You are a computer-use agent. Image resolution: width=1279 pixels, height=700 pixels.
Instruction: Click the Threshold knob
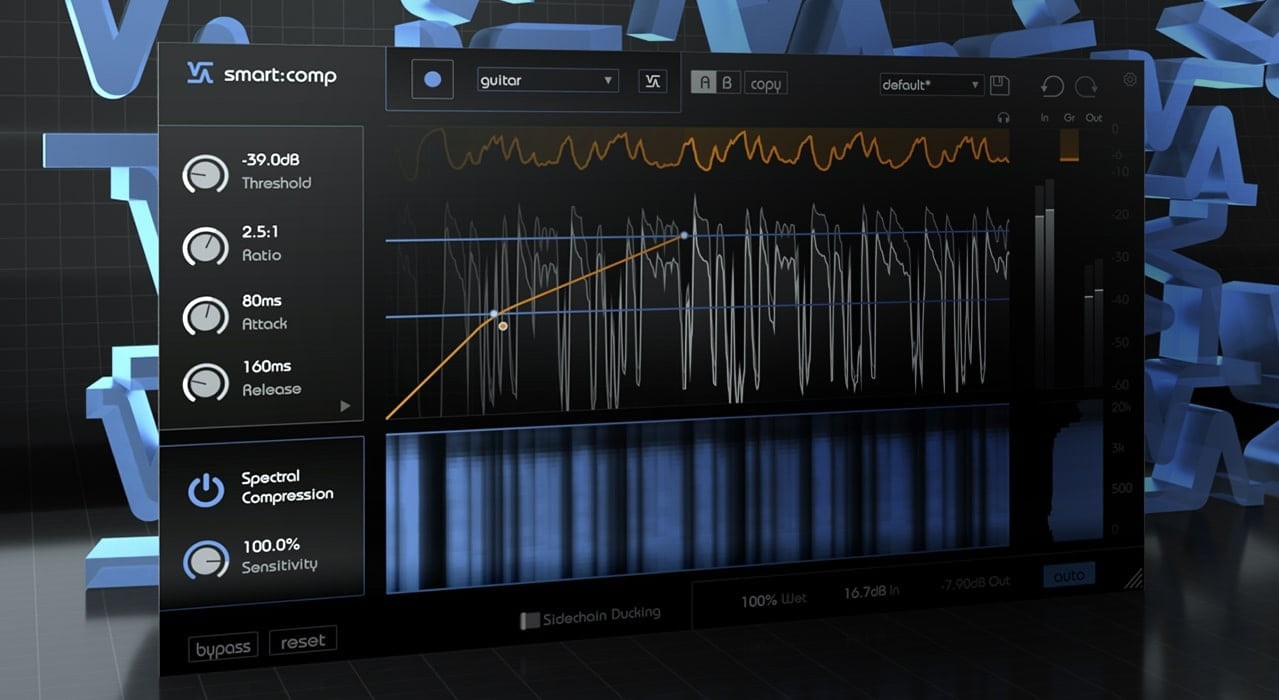coord(205,174)
